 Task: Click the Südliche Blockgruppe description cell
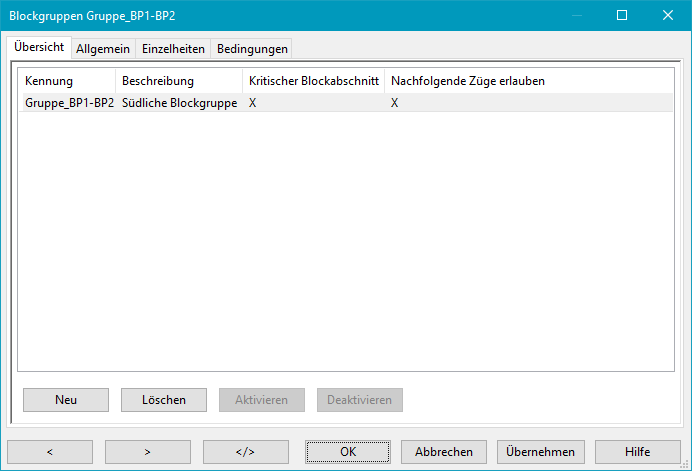pyautogui.click(x=179, y=103)
